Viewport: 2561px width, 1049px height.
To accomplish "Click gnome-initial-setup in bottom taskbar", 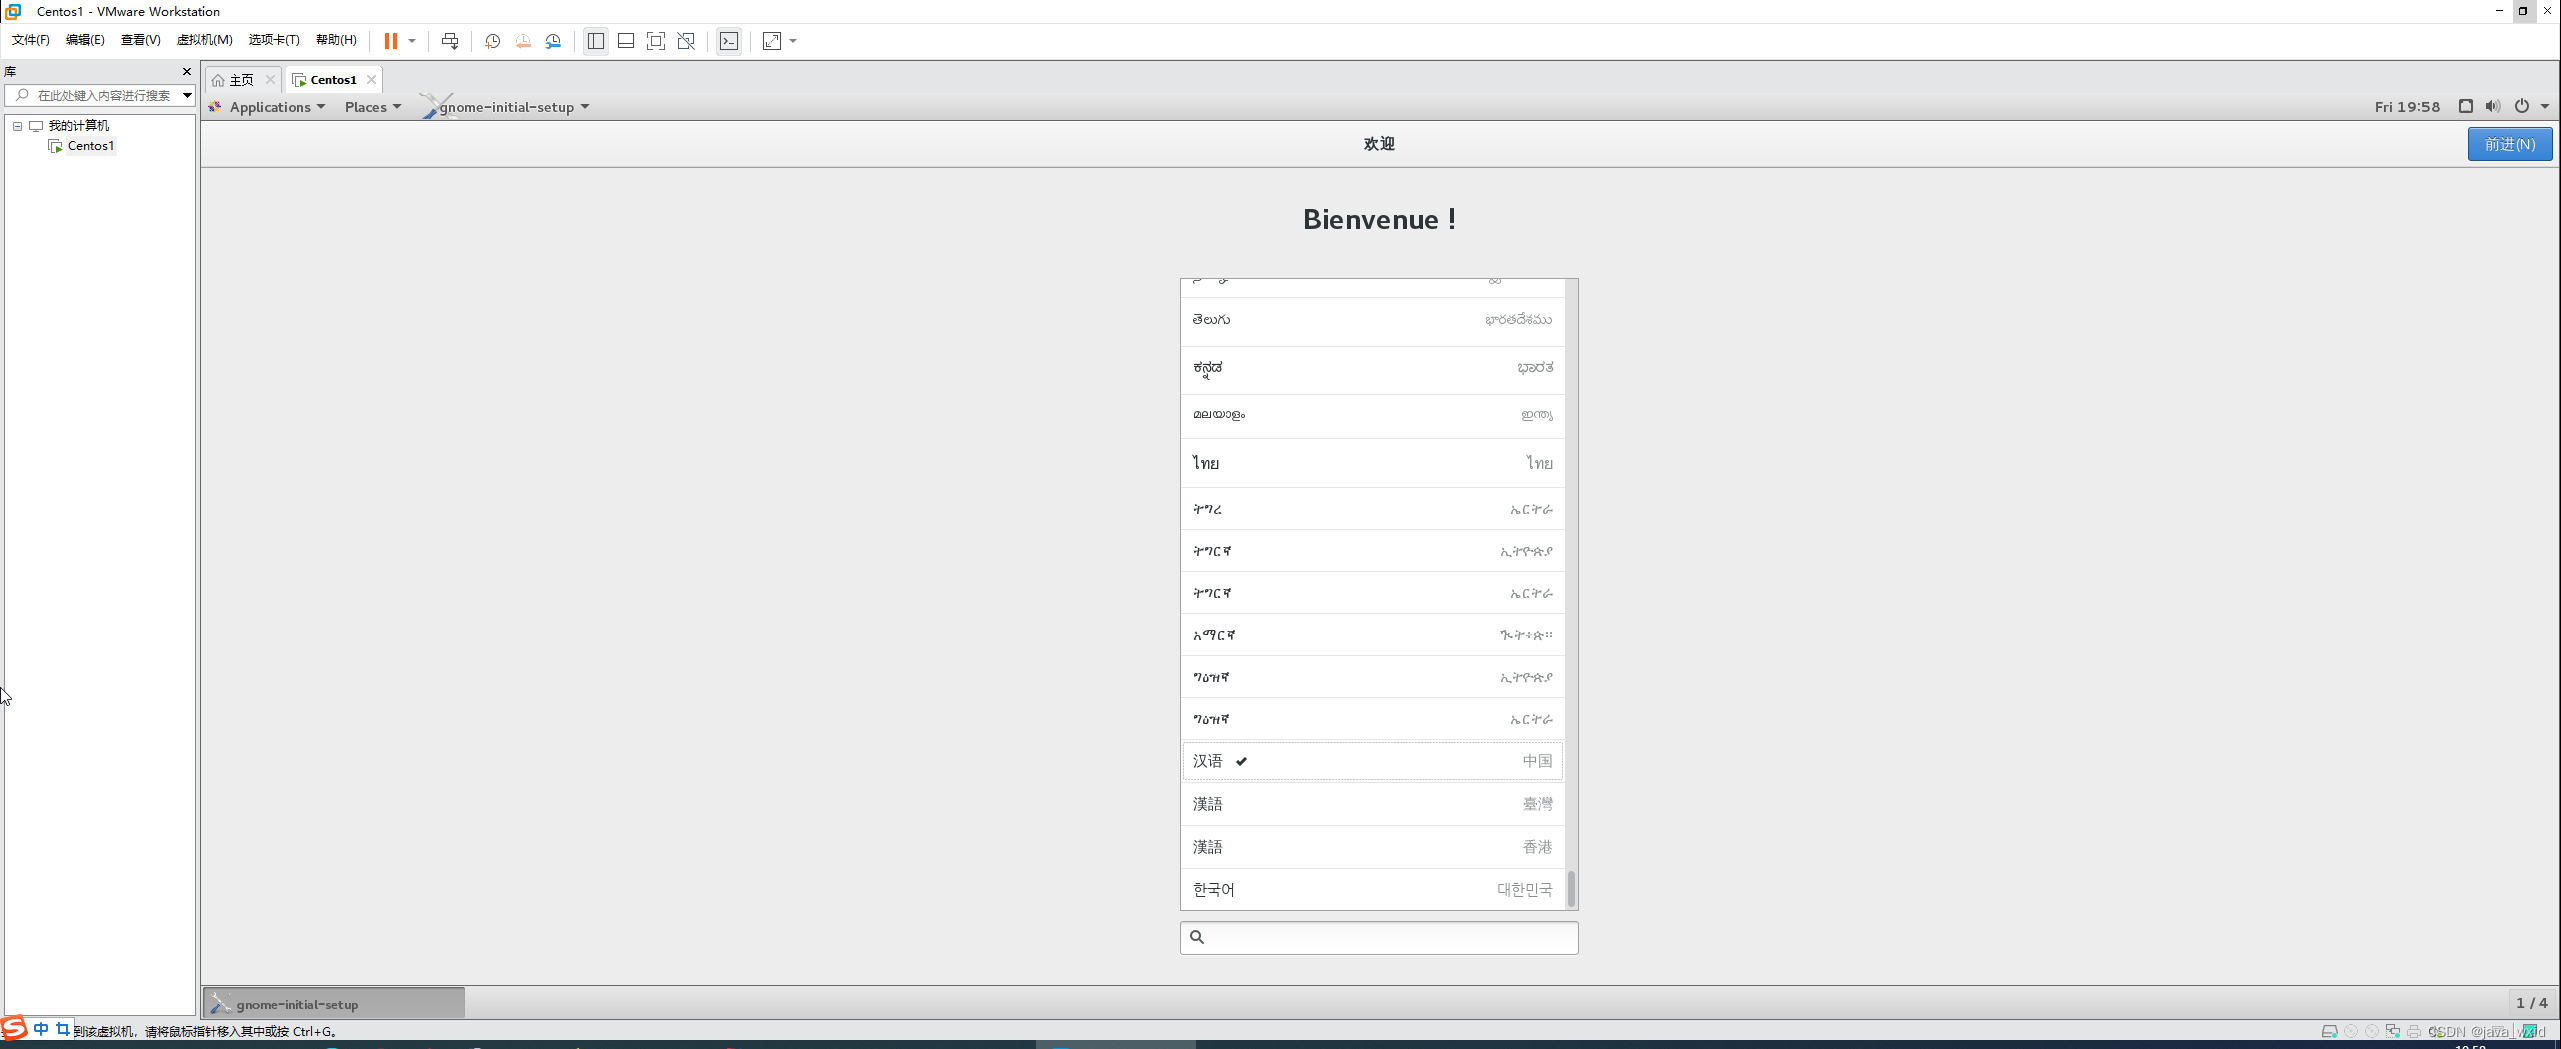I will click(x=334, y=1004).
